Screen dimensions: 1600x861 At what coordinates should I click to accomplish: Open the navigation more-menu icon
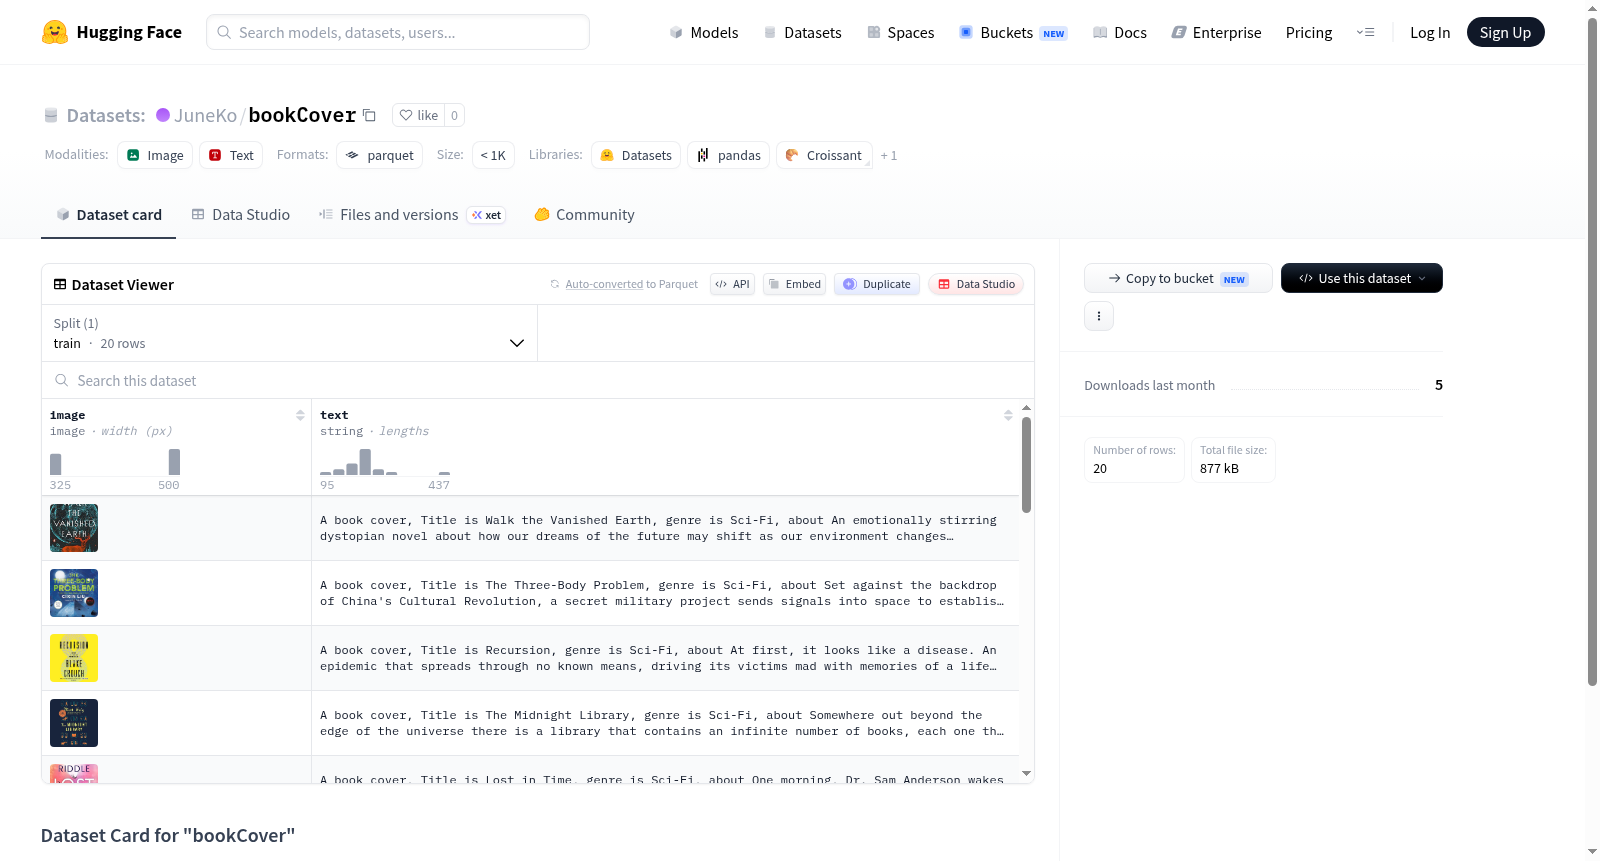pyautogui.click(x=1365, y=32)
